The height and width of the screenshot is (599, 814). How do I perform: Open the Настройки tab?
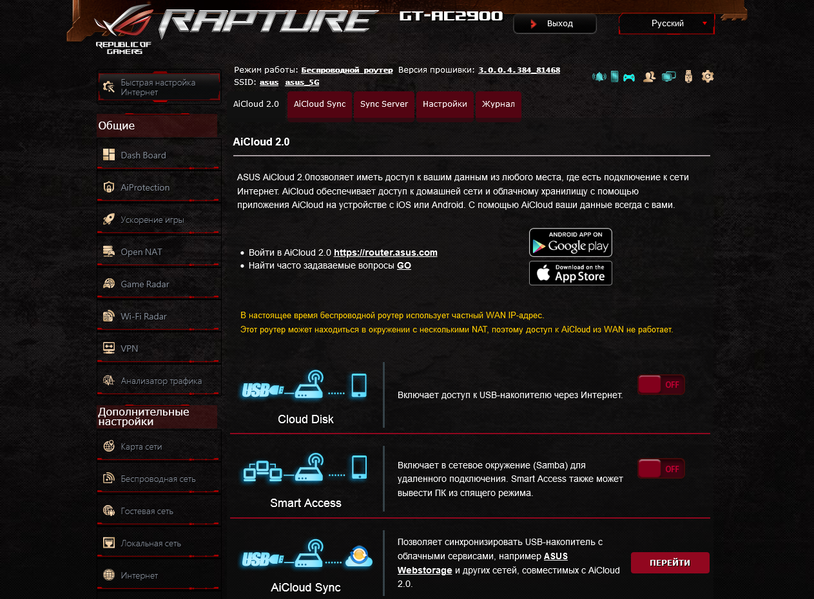(x=444, y=104)
